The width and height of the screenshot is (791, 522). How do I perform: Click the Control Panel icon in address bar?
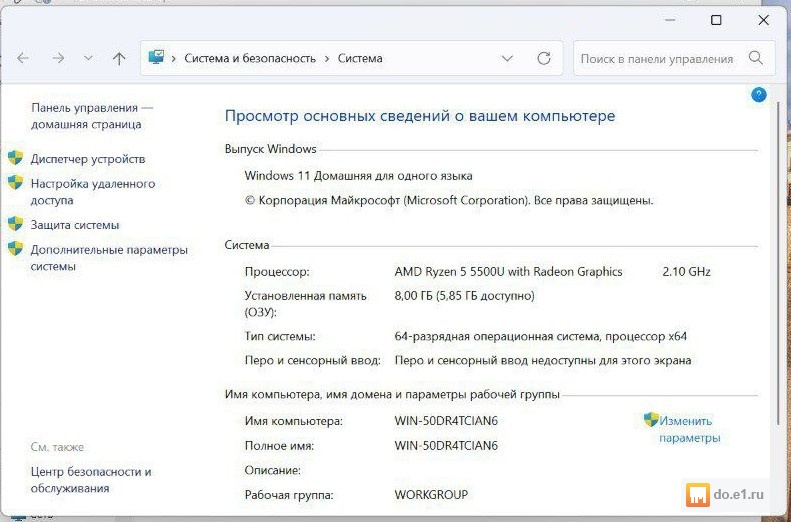[156, 57]
